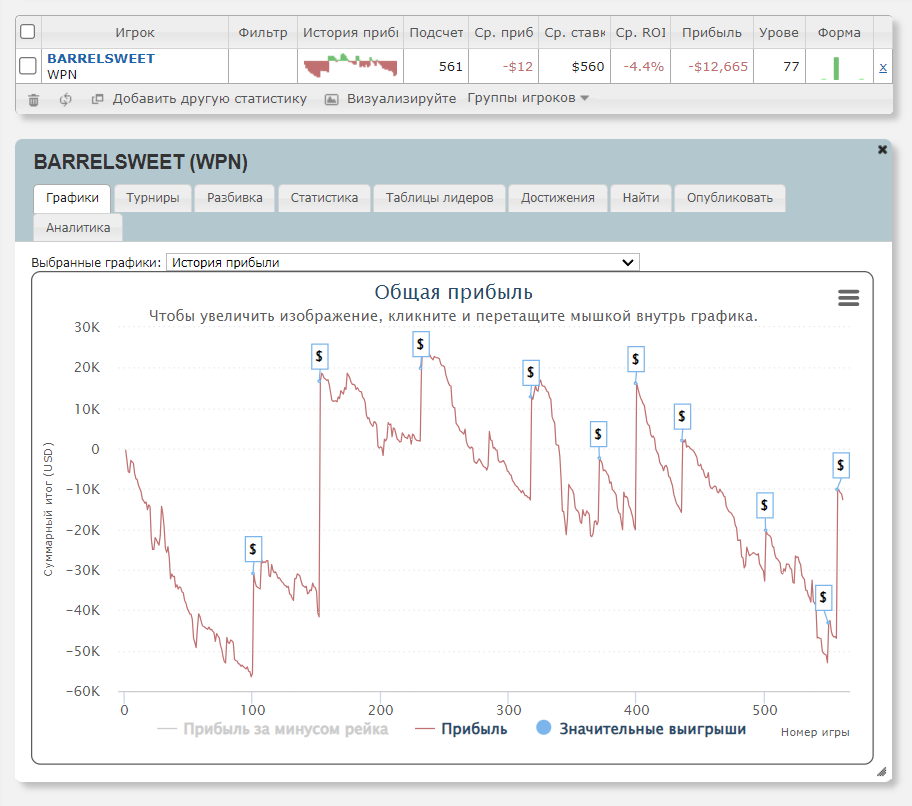This screenshot has height=806, width=912.
Task: Toggle the Значительные выигрыши legend series
Action: pos(640,729)
